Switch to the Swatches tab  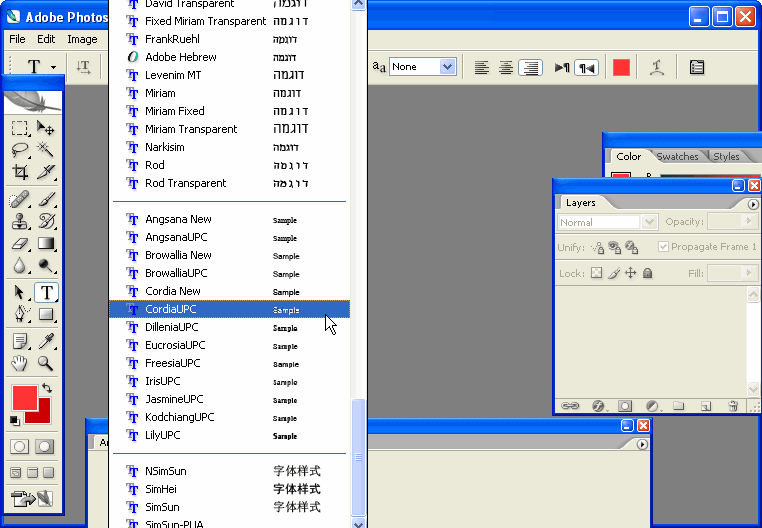[x=677, y=157]
